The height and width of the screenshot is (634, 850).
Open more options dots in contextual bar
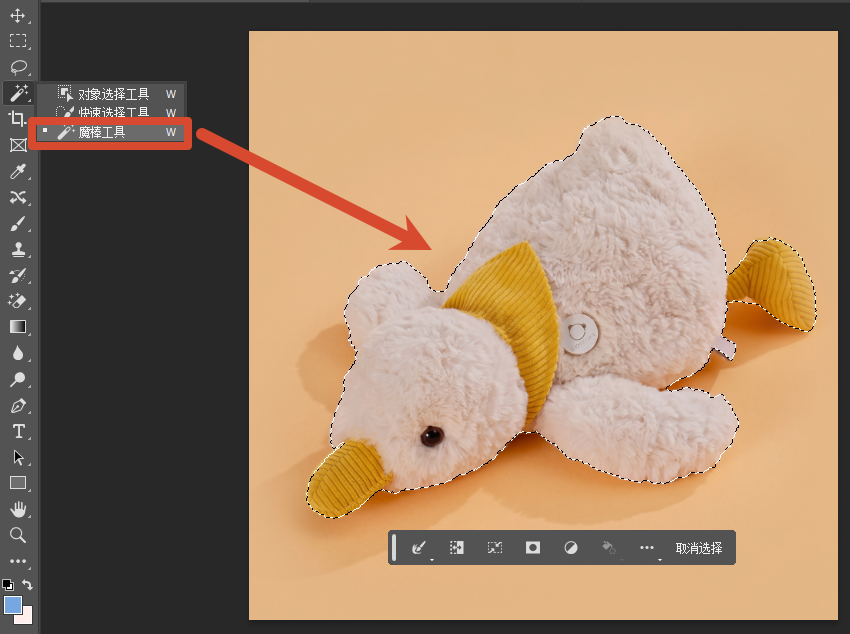[647, 548]
